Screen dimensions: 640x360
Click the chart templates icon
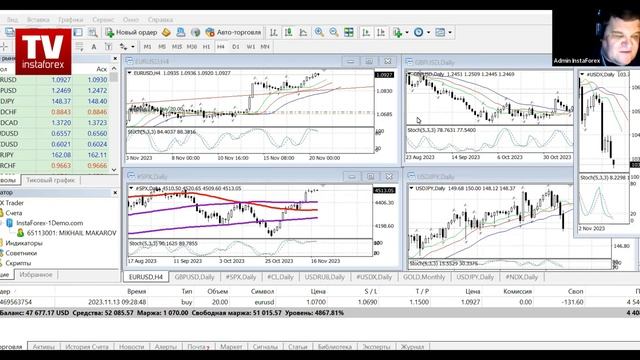tap(440, 32)
